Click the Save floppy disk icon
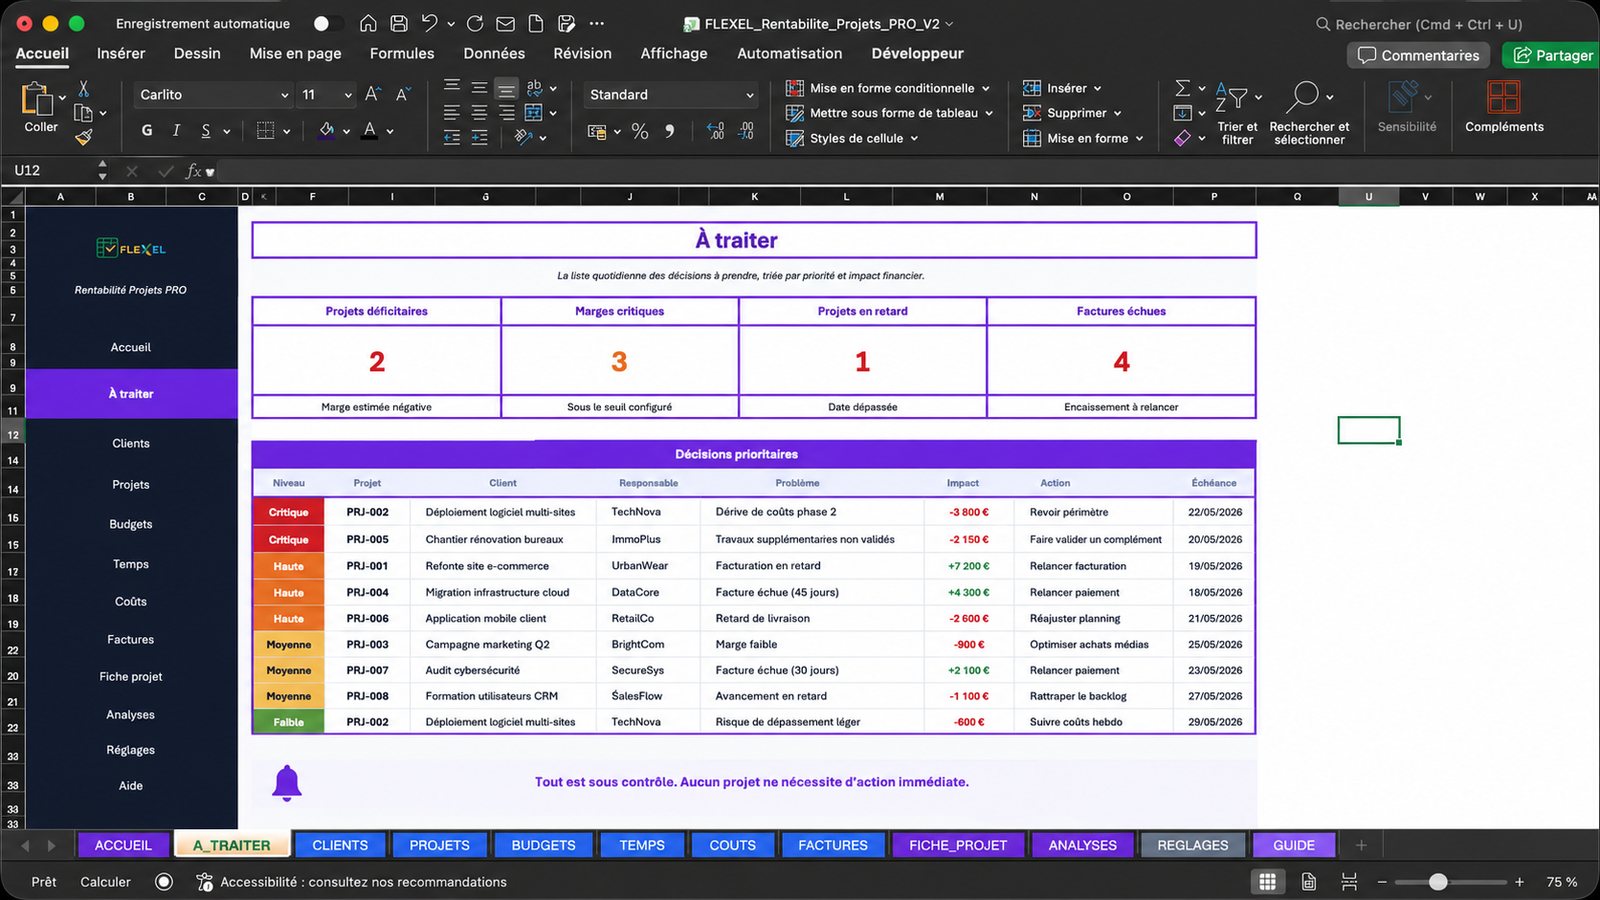Image resolution: width=1600 pixels, height=900 pixels. point(398,23)
